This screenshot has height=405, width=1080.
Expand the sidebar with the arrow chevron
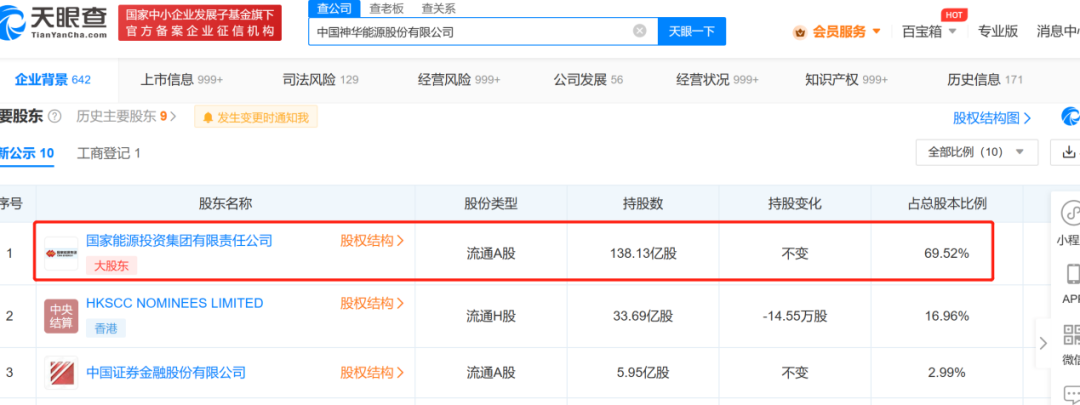pos(1043,342)
